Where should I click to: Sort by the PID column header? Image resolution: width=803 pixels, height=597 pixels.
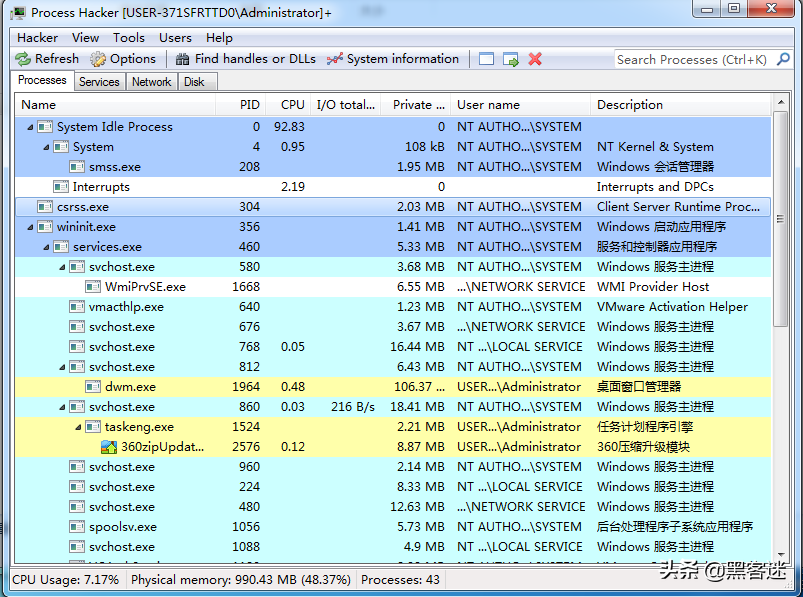[x=250, y=105]
